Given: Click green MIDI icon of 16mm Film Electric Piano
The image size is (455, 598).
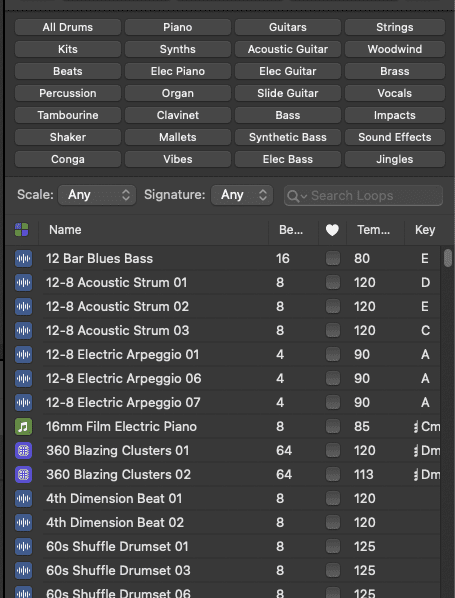Looking at the screenshot, I should coord(23,426).
